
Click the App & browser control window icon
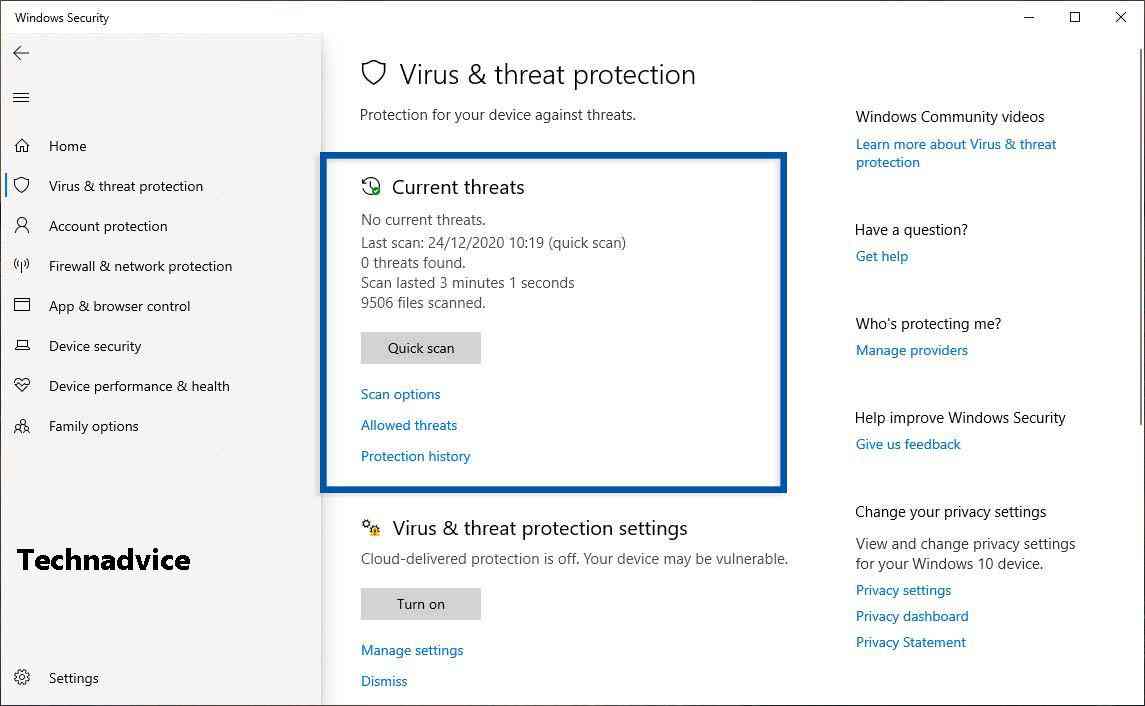click(22, 304)
